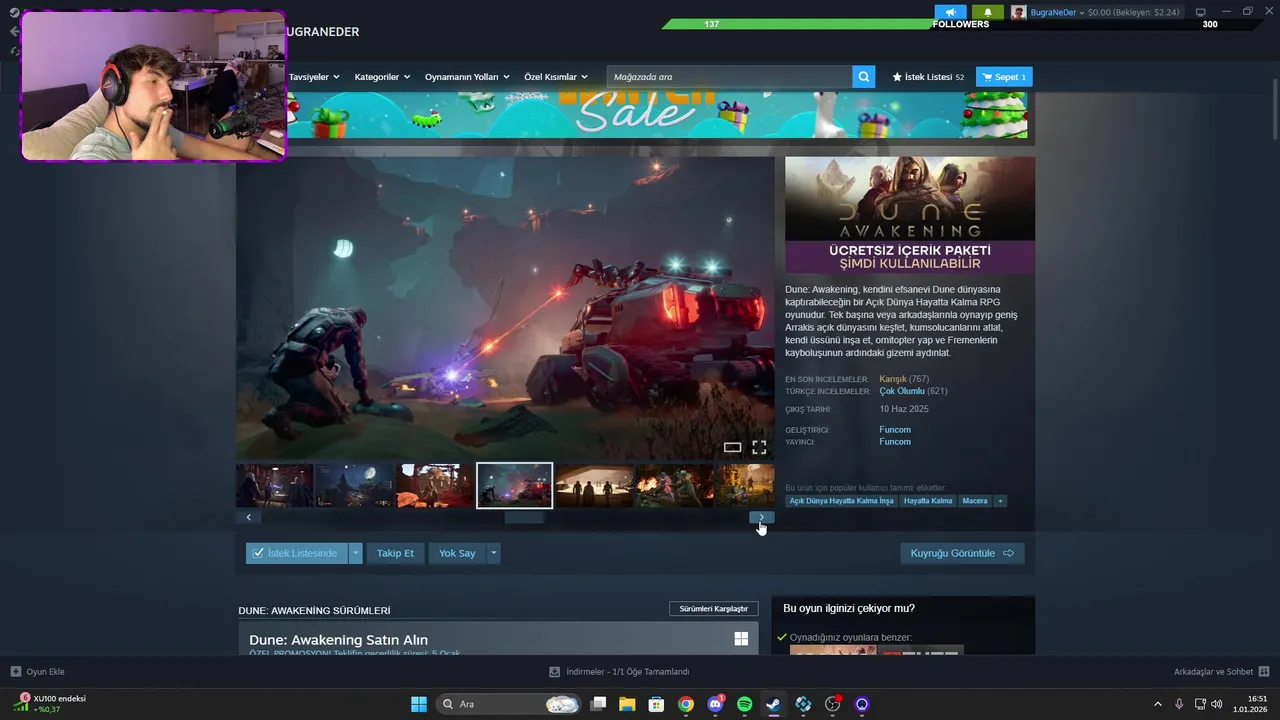Open the megaphone announcements icon
This screenshot has width=1280, height=720.
tap(950, 12)
